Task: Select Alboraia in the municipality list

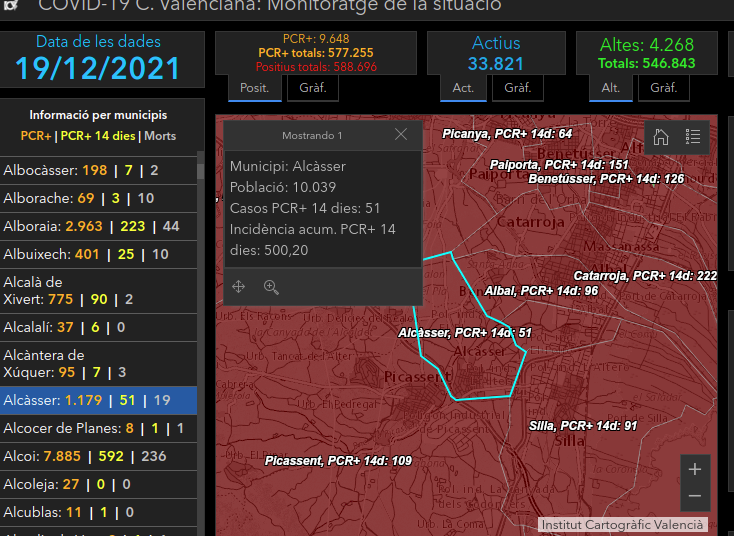Action: pyautogui.click(x=92, y=226)
